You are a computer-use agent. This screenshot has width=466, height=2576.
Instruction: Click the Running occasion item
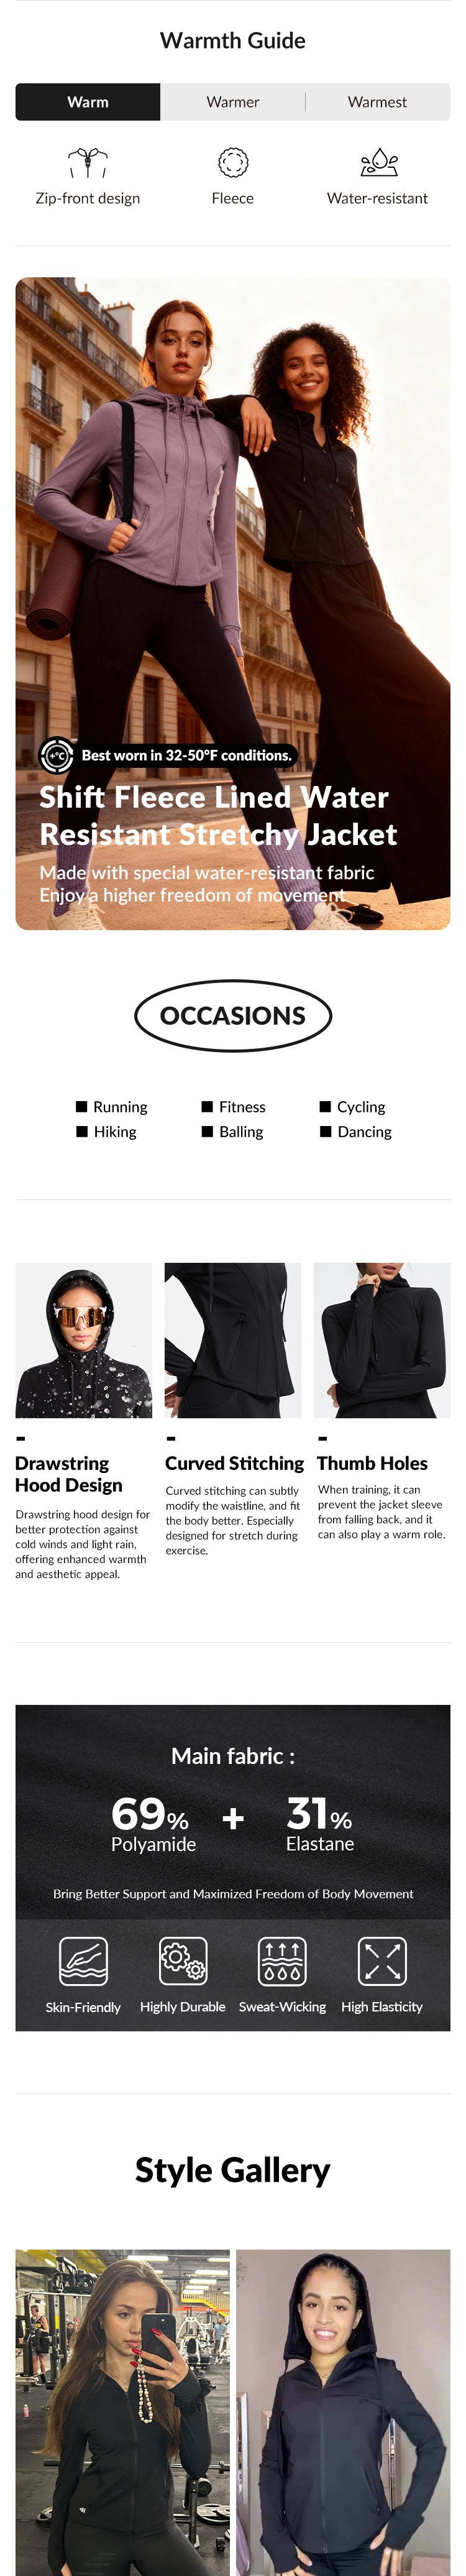pyautogui.click(x=112, y=1107)
